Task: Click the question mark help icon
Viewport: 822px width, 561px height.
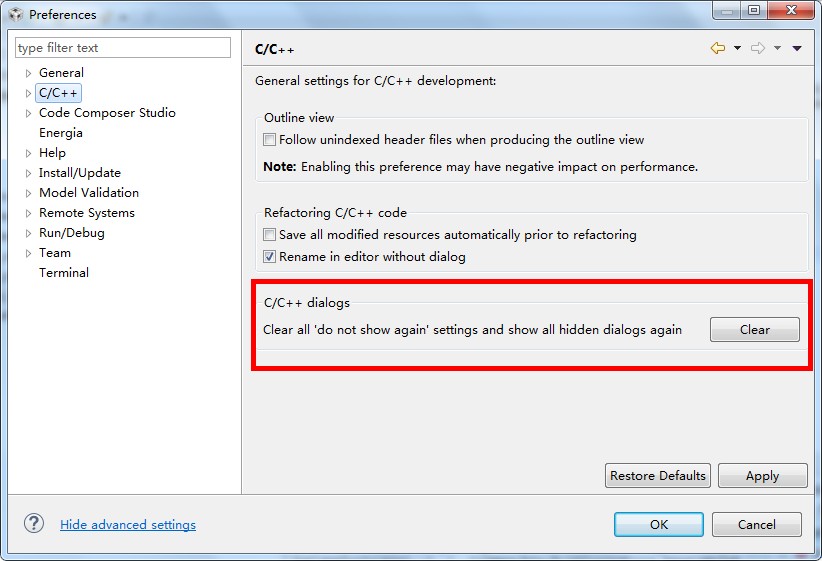Action: coord(34,523)
